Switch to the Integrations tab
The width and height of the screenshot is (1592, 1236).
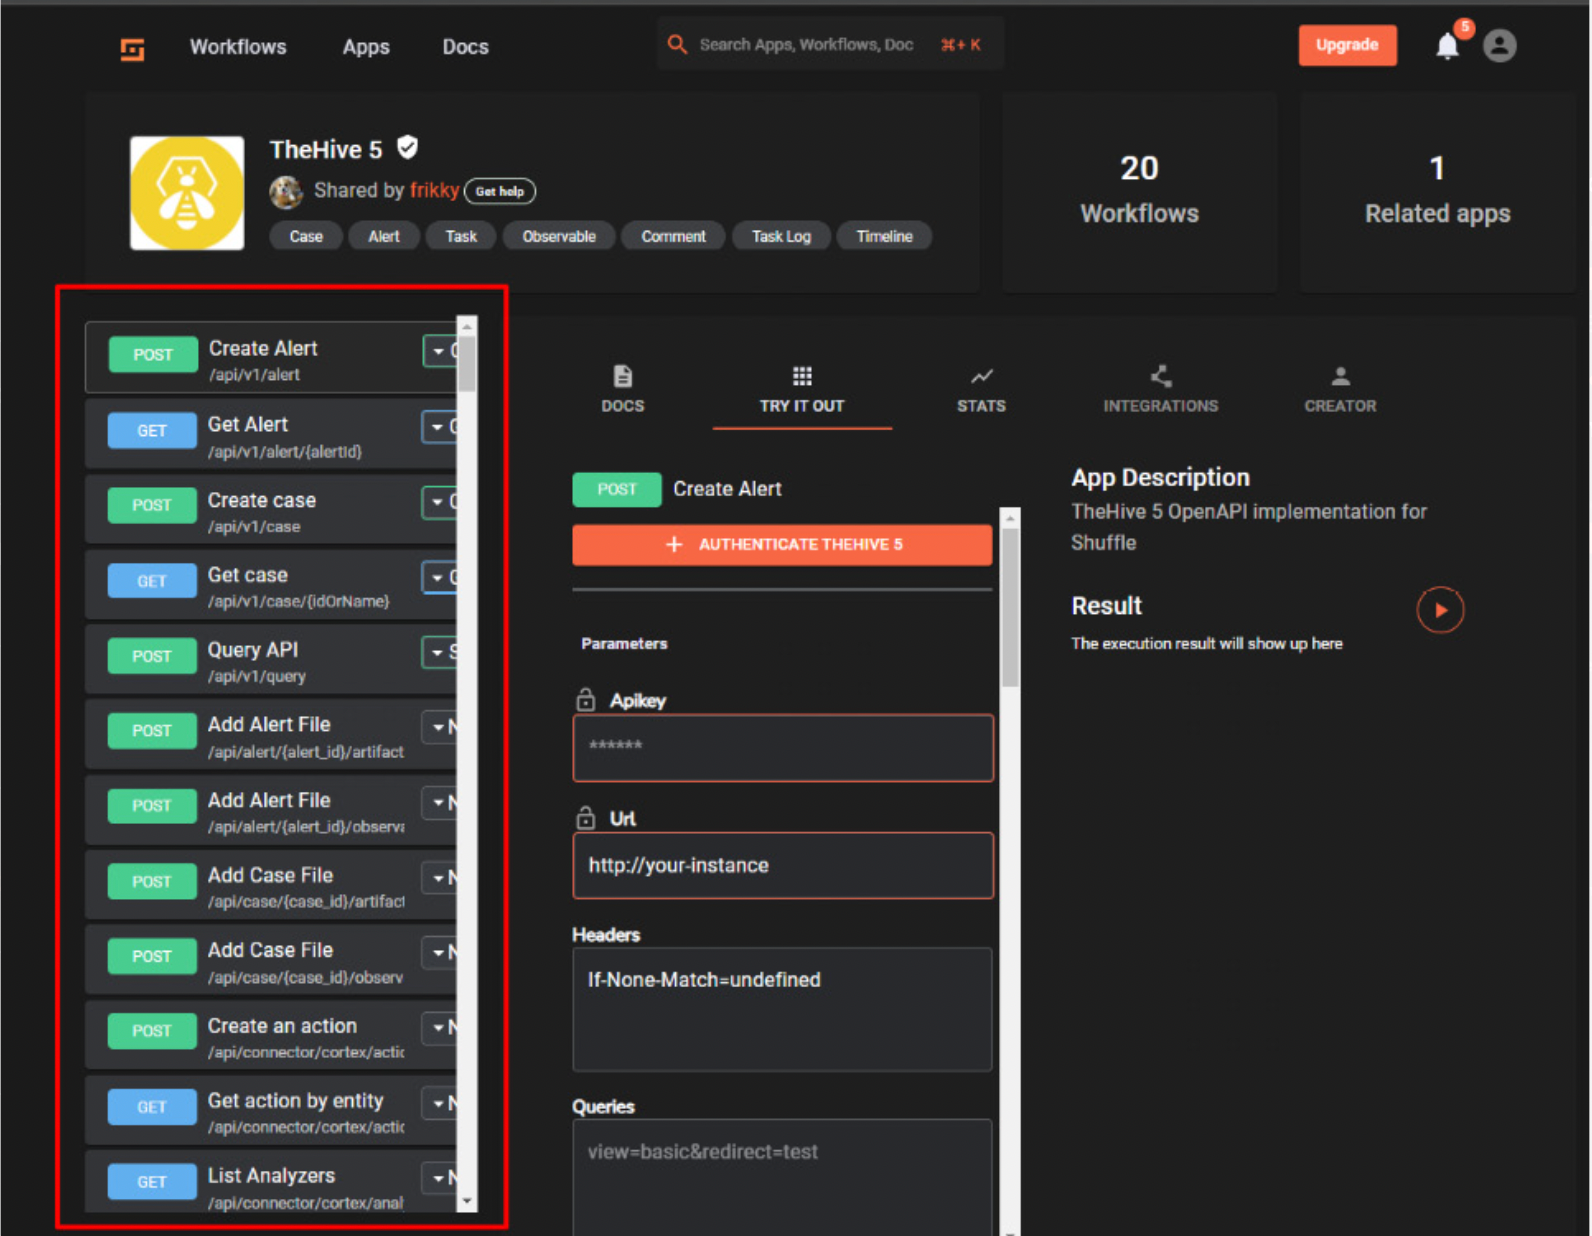pyautogui.click(x=1160, y=389)
